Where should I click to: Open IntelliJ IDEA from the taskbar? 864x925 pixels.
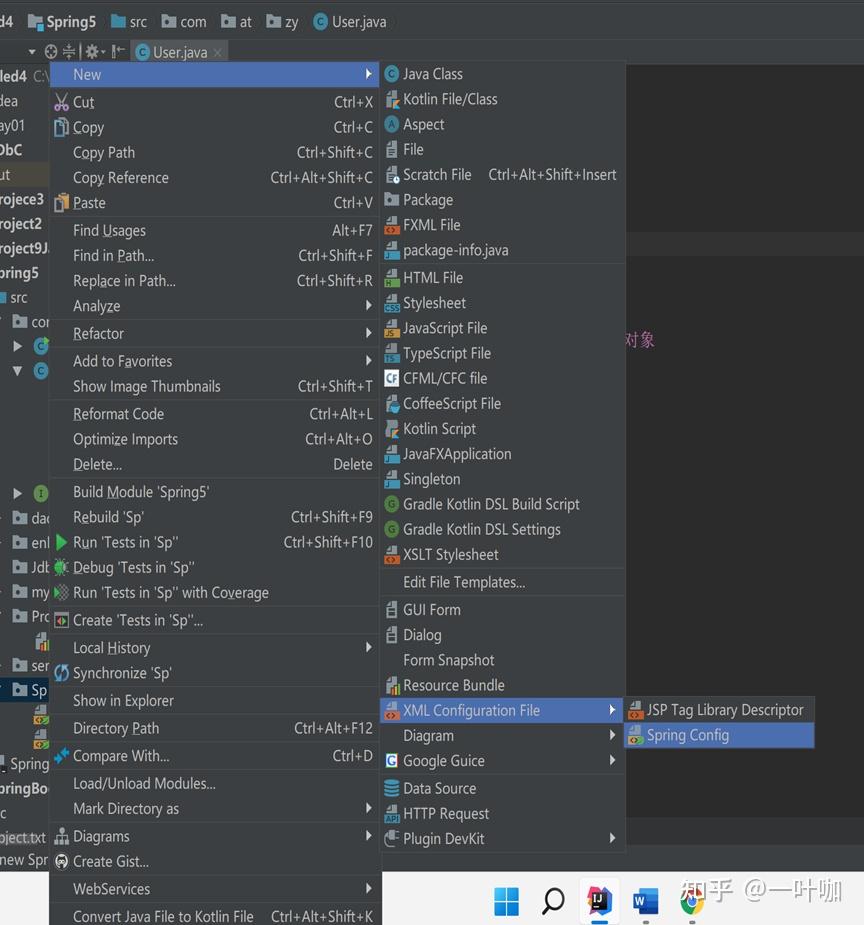coord(599,901)
